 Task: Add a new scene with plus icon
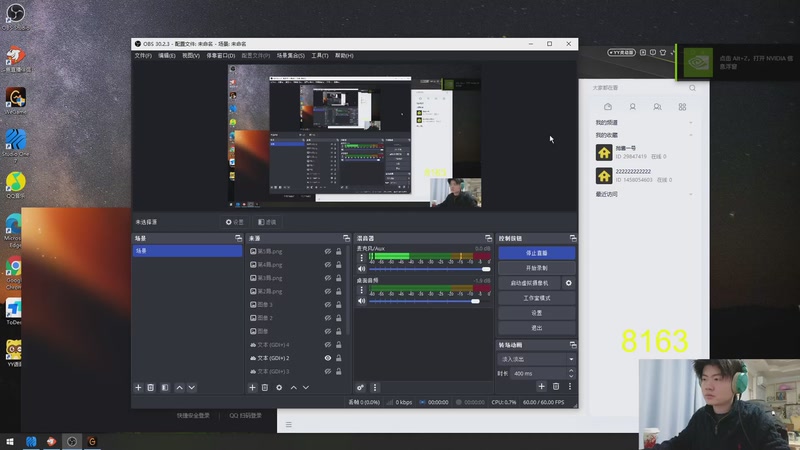click(138, 388)
